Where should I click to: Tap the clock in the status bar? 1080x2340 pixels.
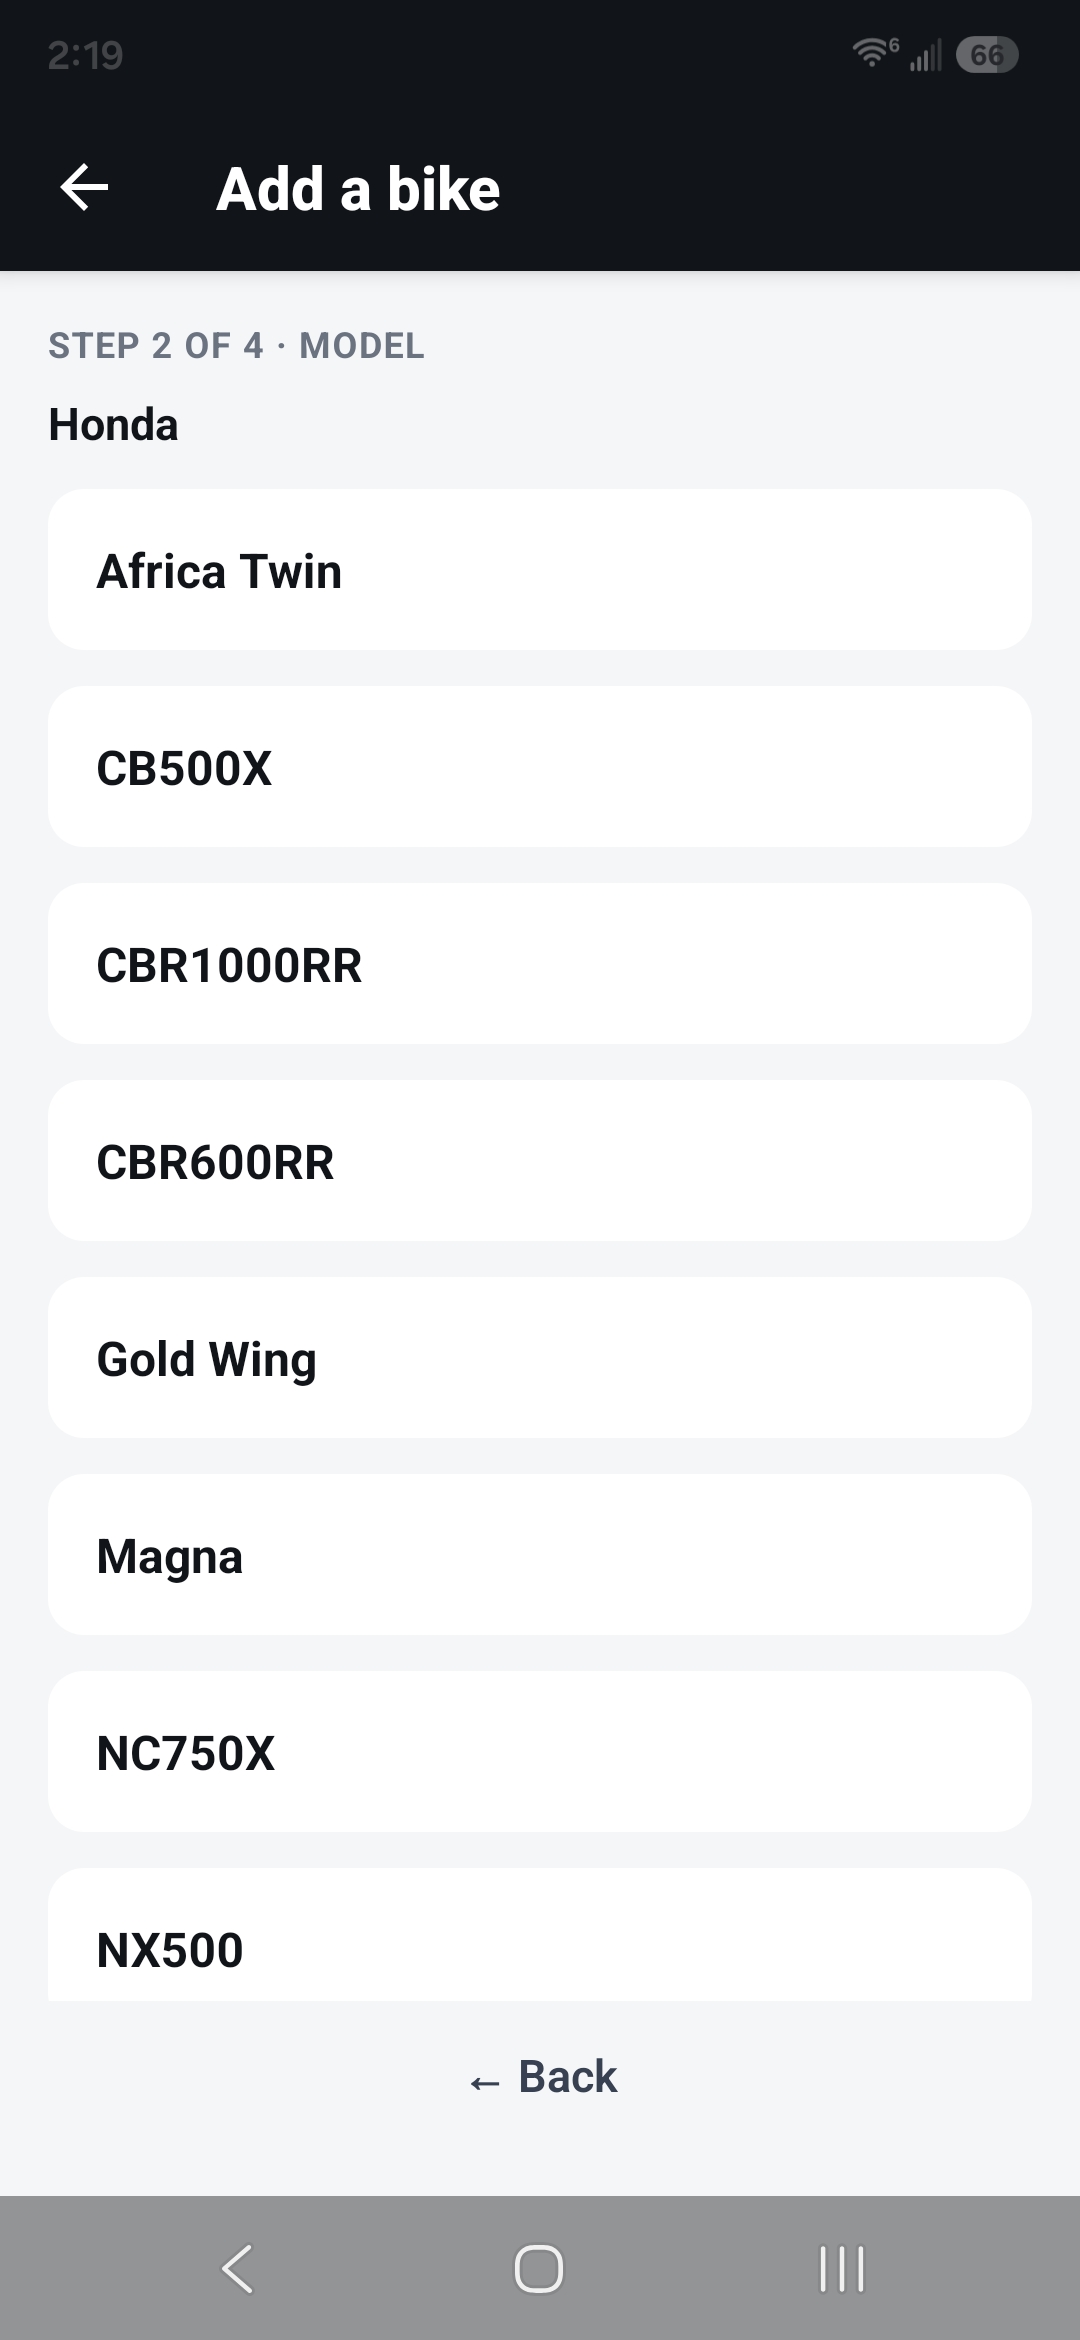85,55
